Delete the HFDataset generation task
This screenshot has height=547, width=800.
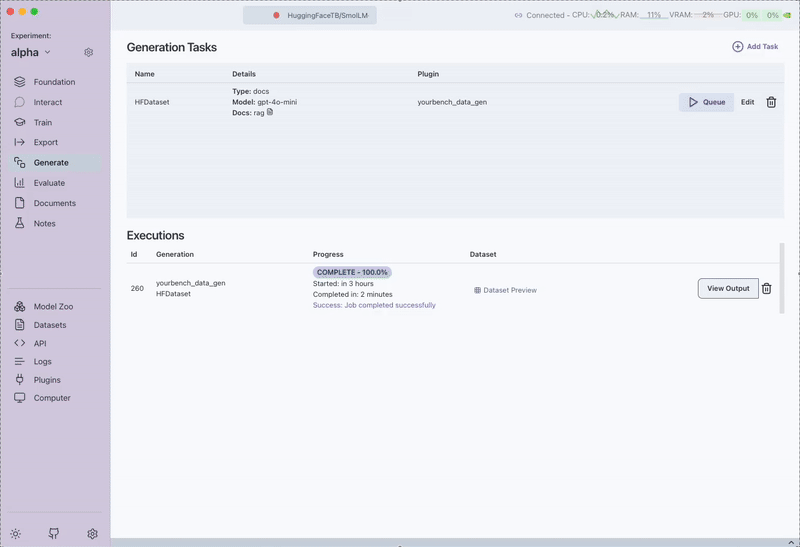[x=771, y=102]
